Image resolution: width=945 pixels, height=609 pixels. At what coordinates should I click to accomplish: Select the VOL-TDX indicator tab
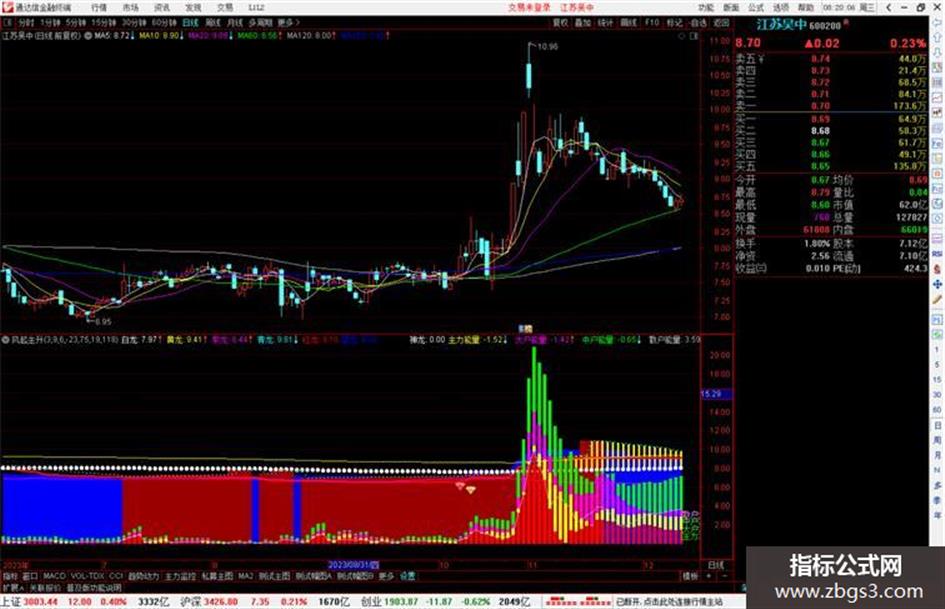tap(88, 576)
